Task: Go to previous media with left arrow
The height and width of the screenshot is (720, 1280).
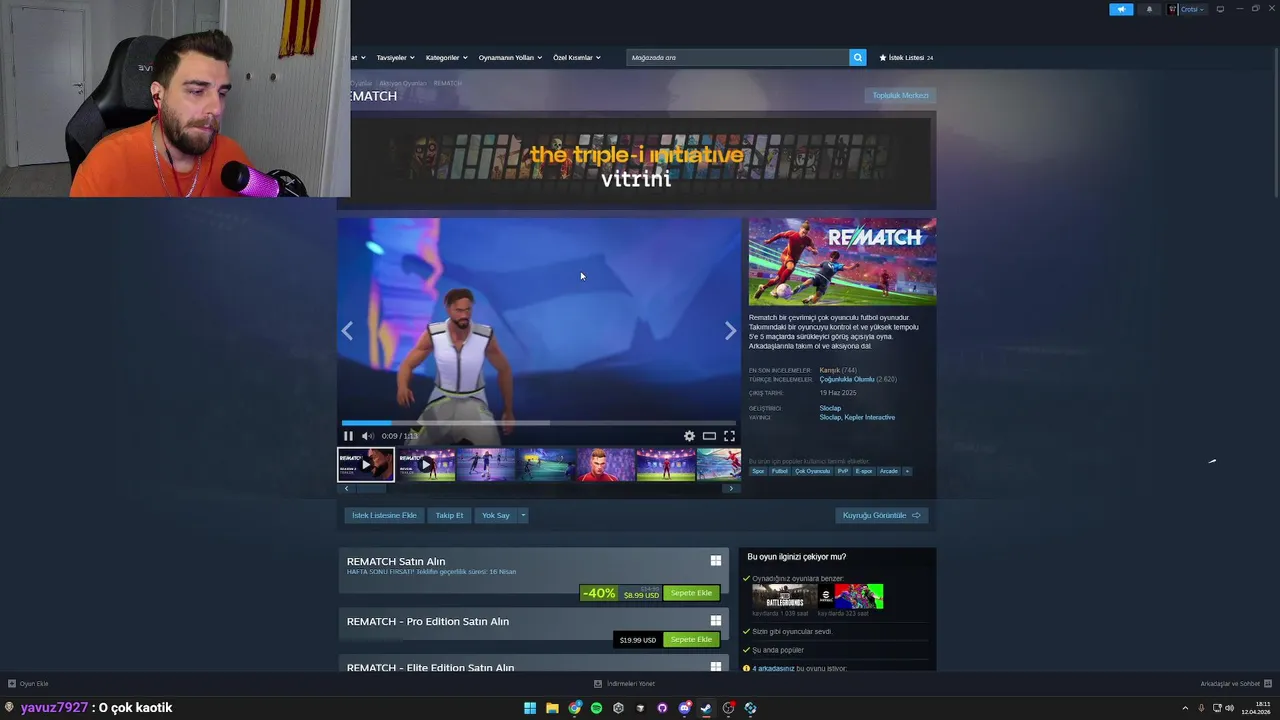Action: point(347,331)
